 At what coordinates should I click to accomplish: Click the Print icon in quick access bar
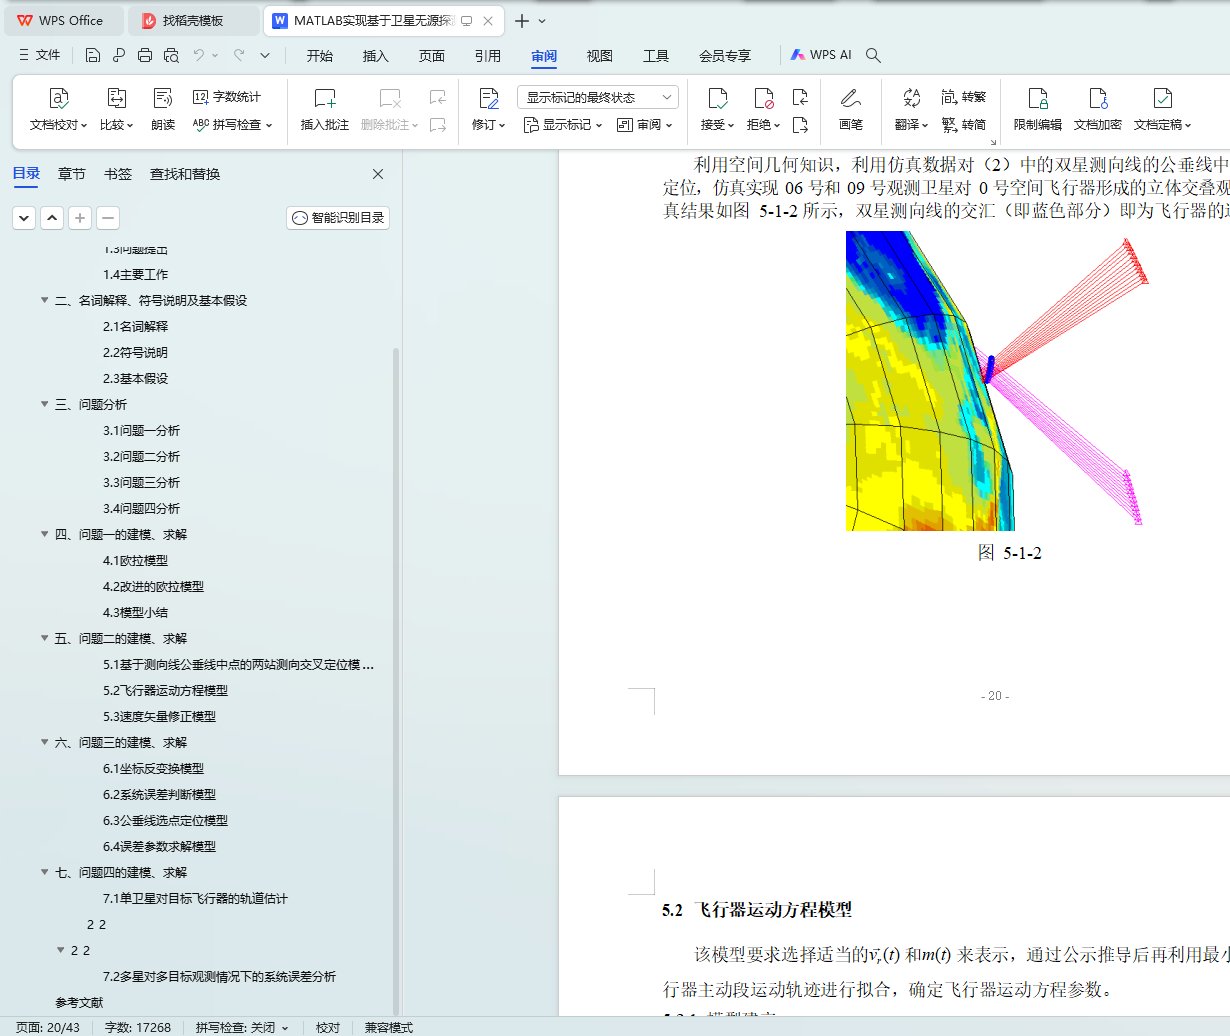pyautogui.click(x=145, y=55)
